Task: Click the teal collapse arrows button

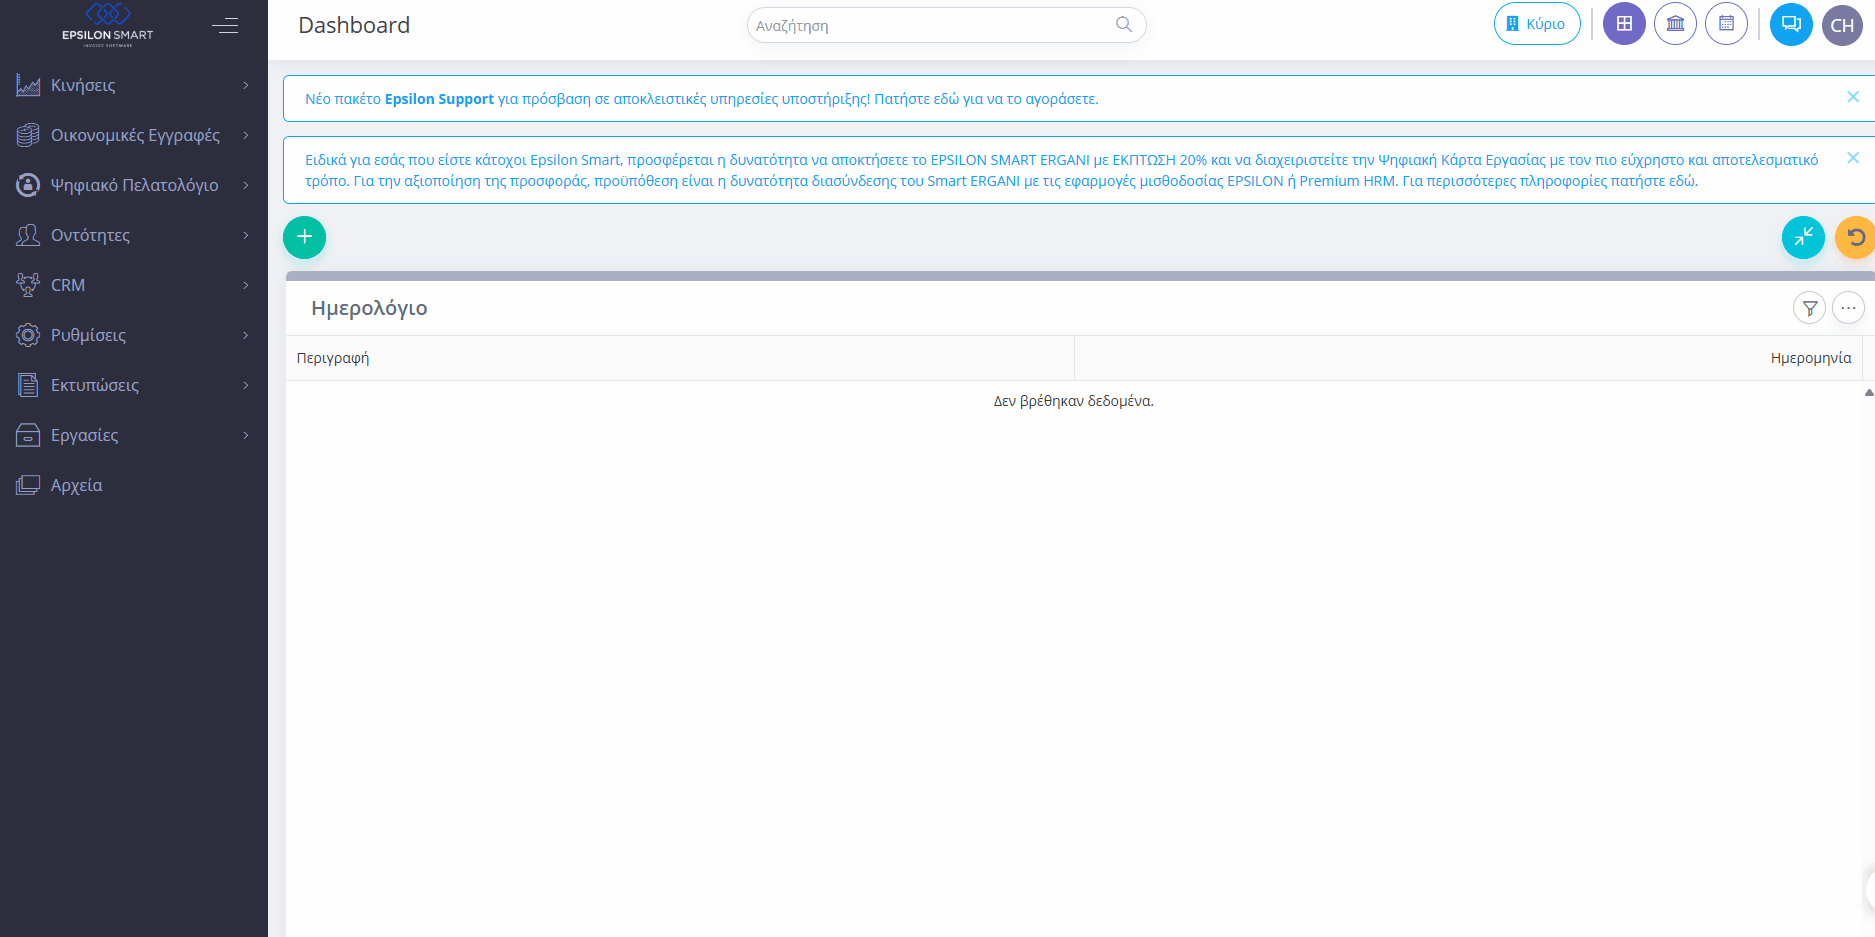Action: (1803, 237)
